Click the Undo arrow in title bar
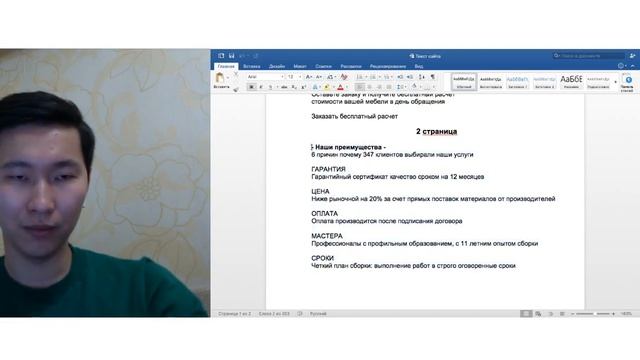Screen dimensions: 640x360 click(x=242, y=56)
